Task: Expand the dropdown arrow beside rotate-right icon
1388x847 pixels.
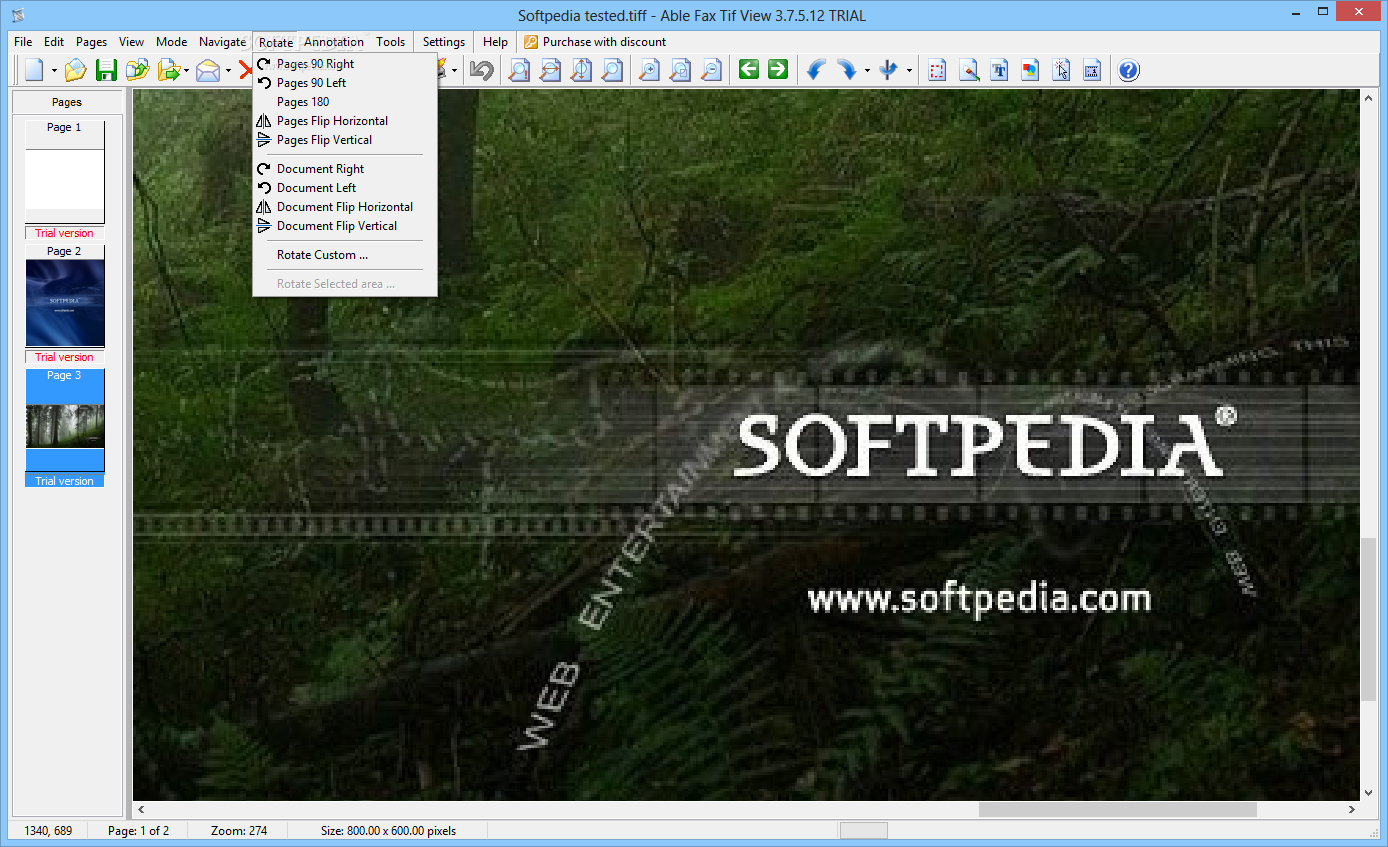Action: point(867,71)
